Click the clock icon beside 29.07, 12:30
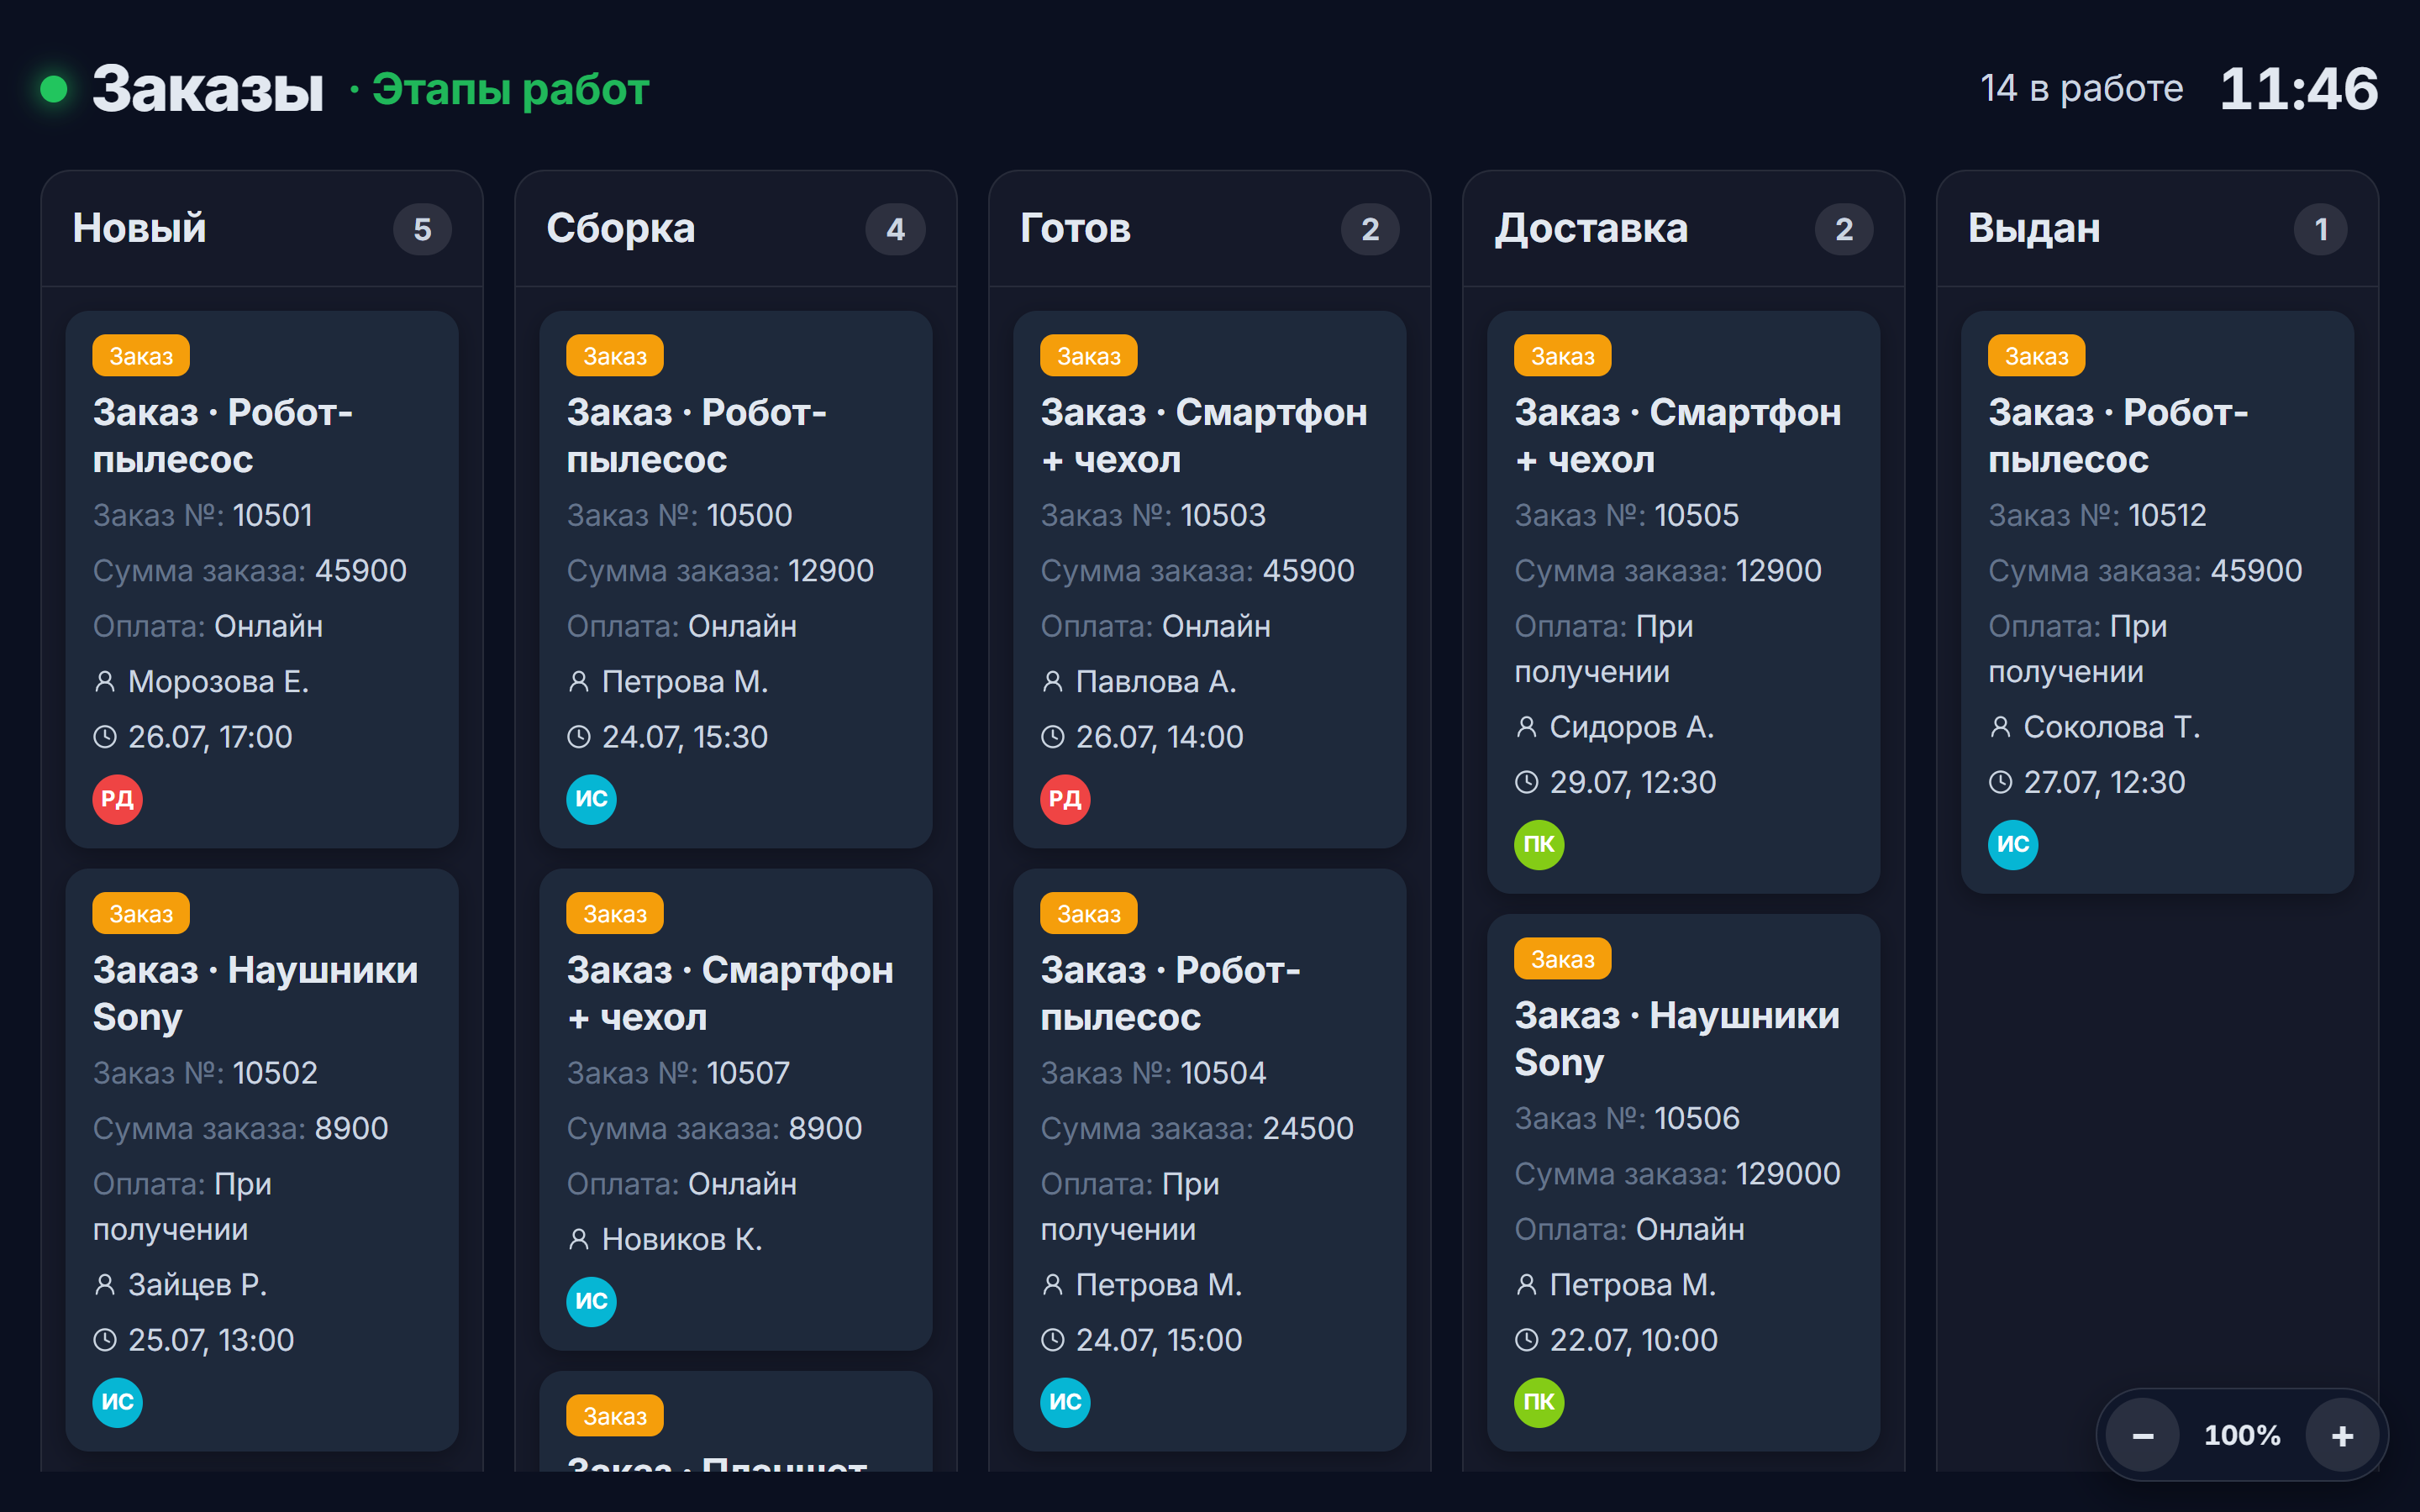The width and height of the screenshot is (2420, 1512). tap(1527, 782)
